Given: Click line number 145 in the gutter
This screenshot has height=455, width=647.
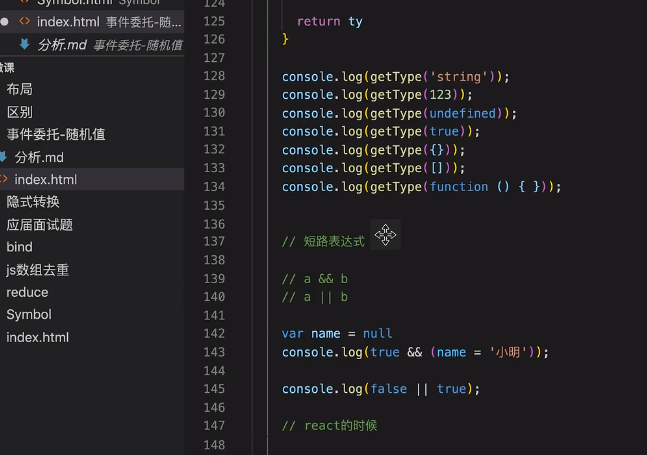Looking at the screenshot, I should coord(214,389).
